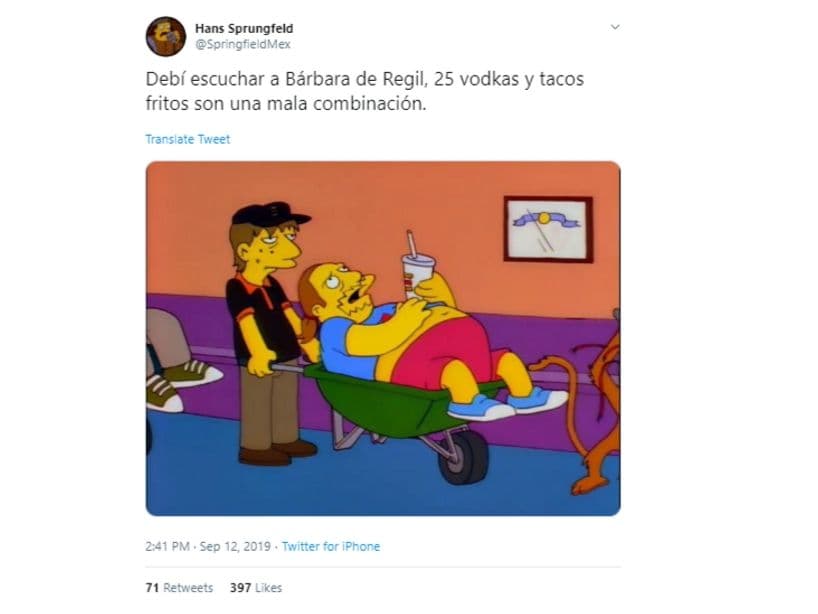Viewport: 818px width, 614px height.
Task: View the 397 Likes list
Action: pos(256,588)
